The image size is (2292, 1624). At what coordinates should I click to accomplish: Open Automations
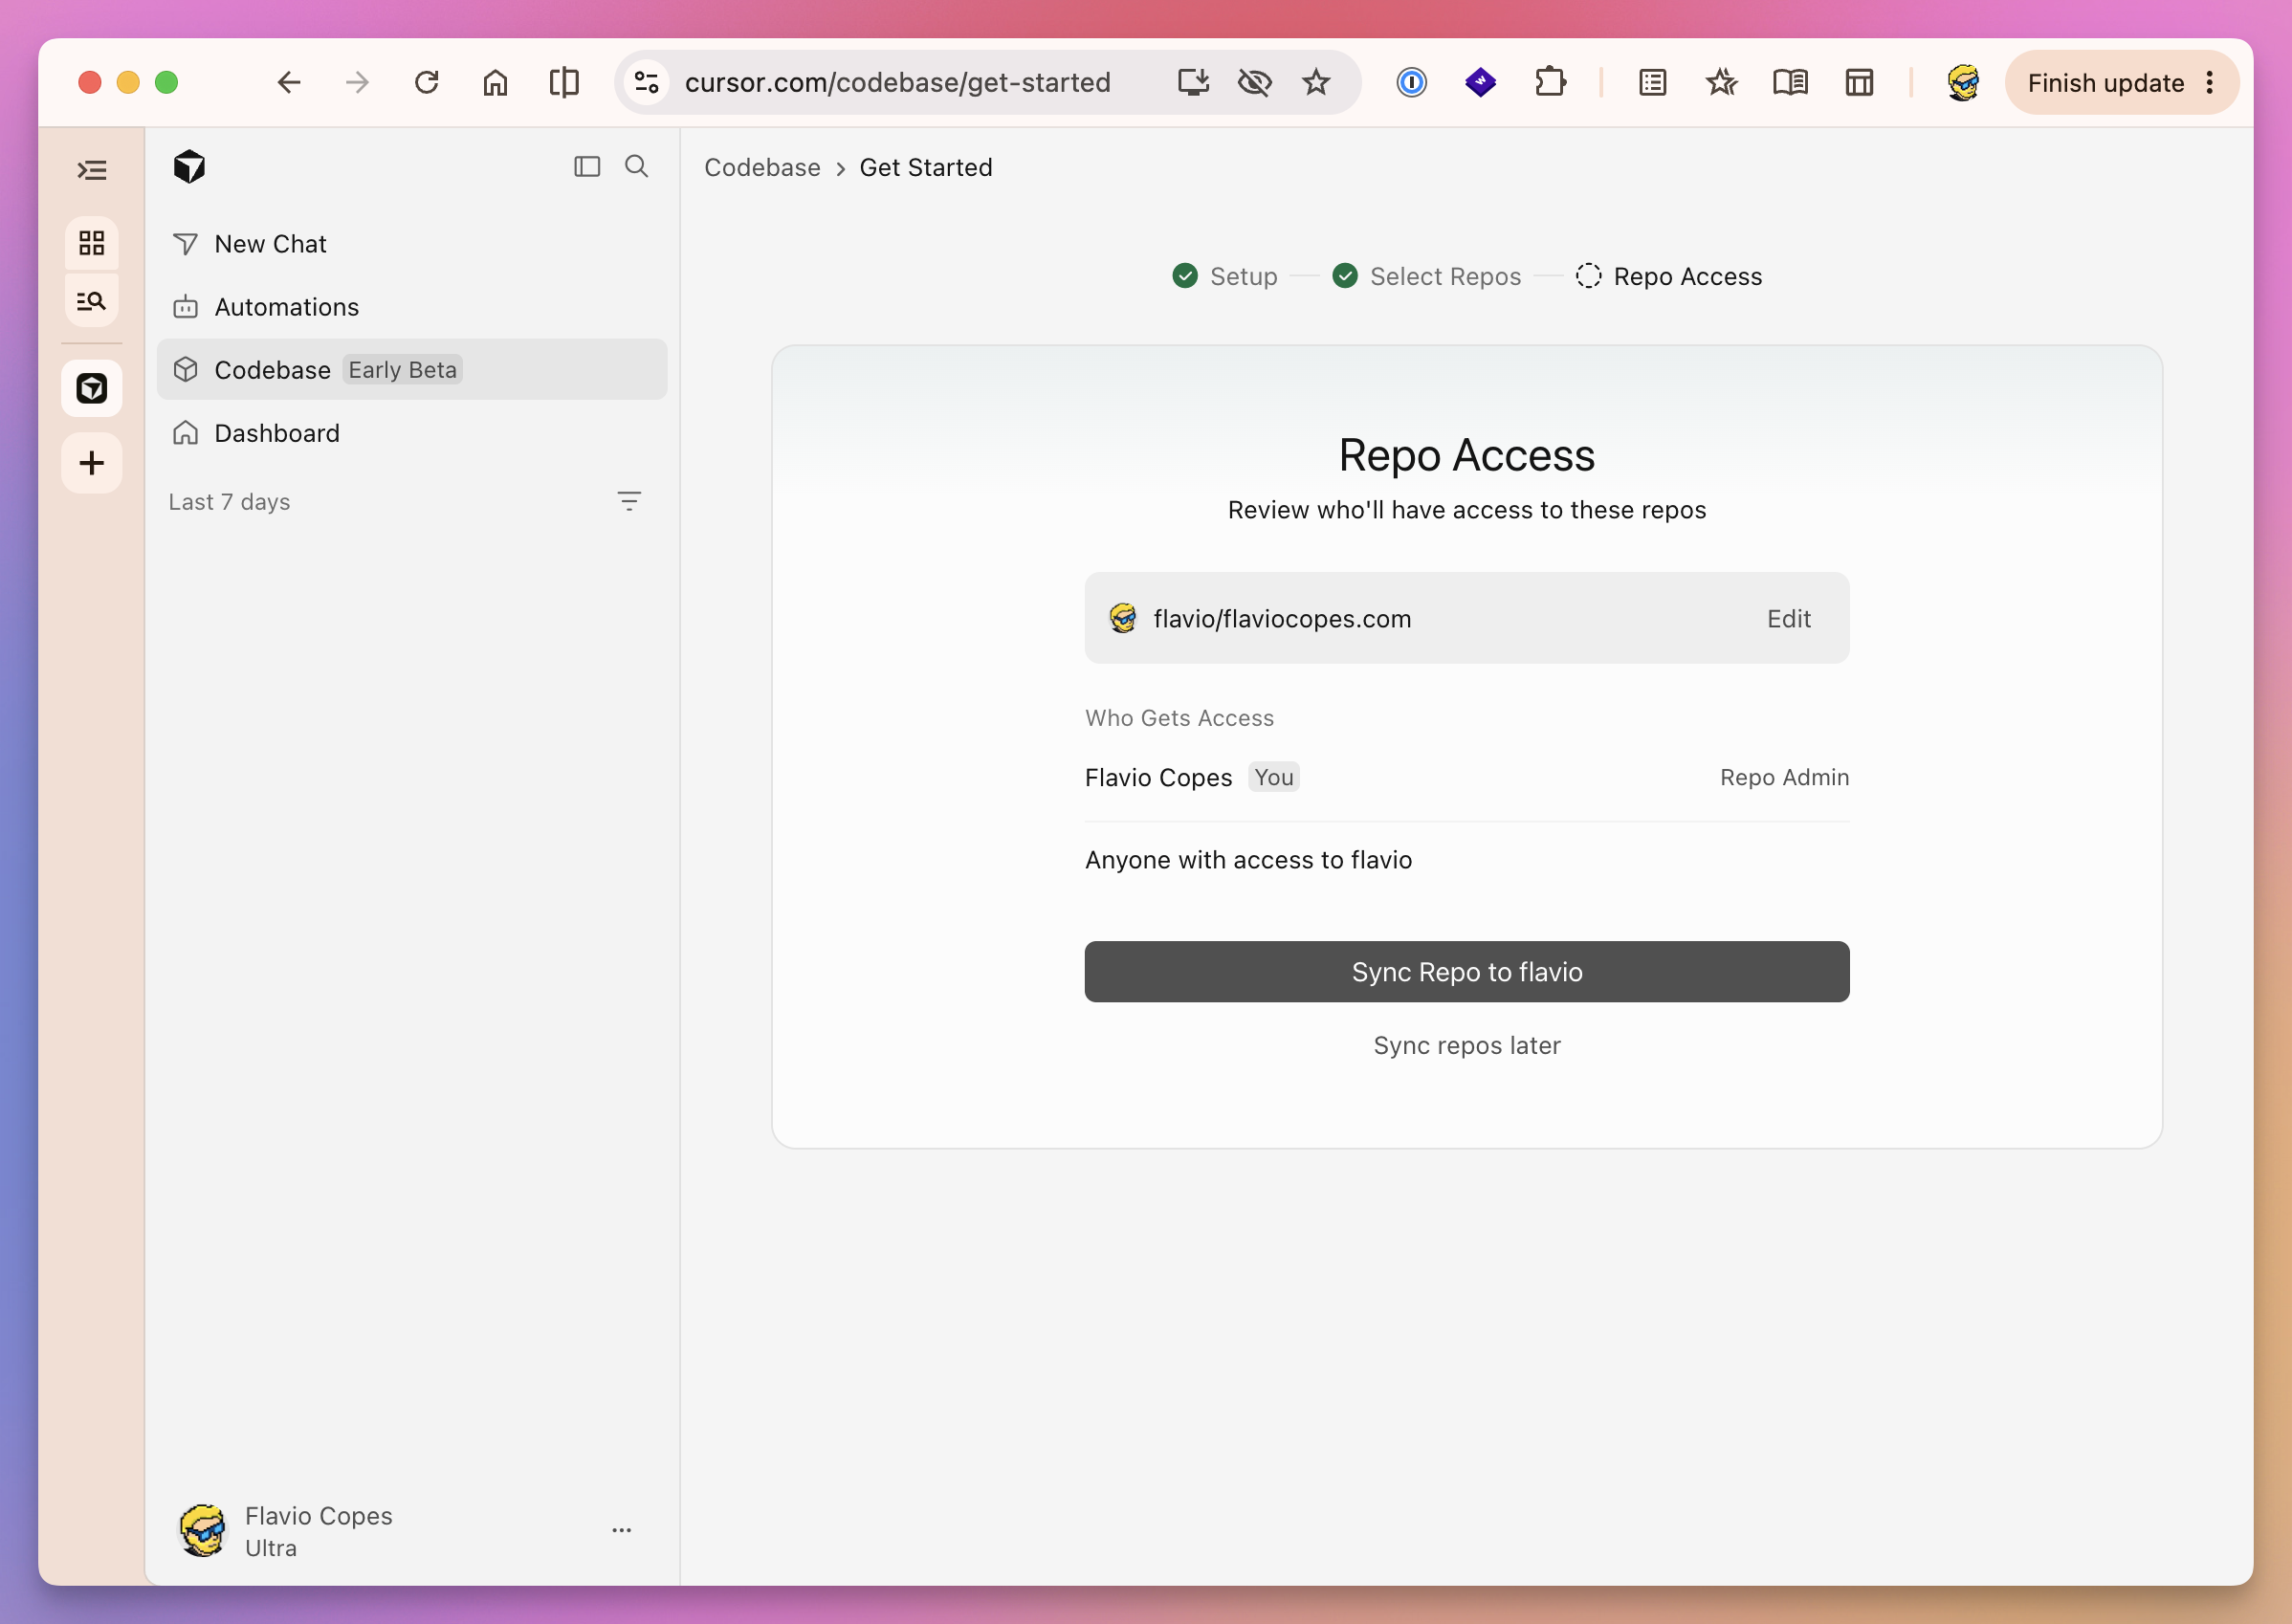point(412,307)
